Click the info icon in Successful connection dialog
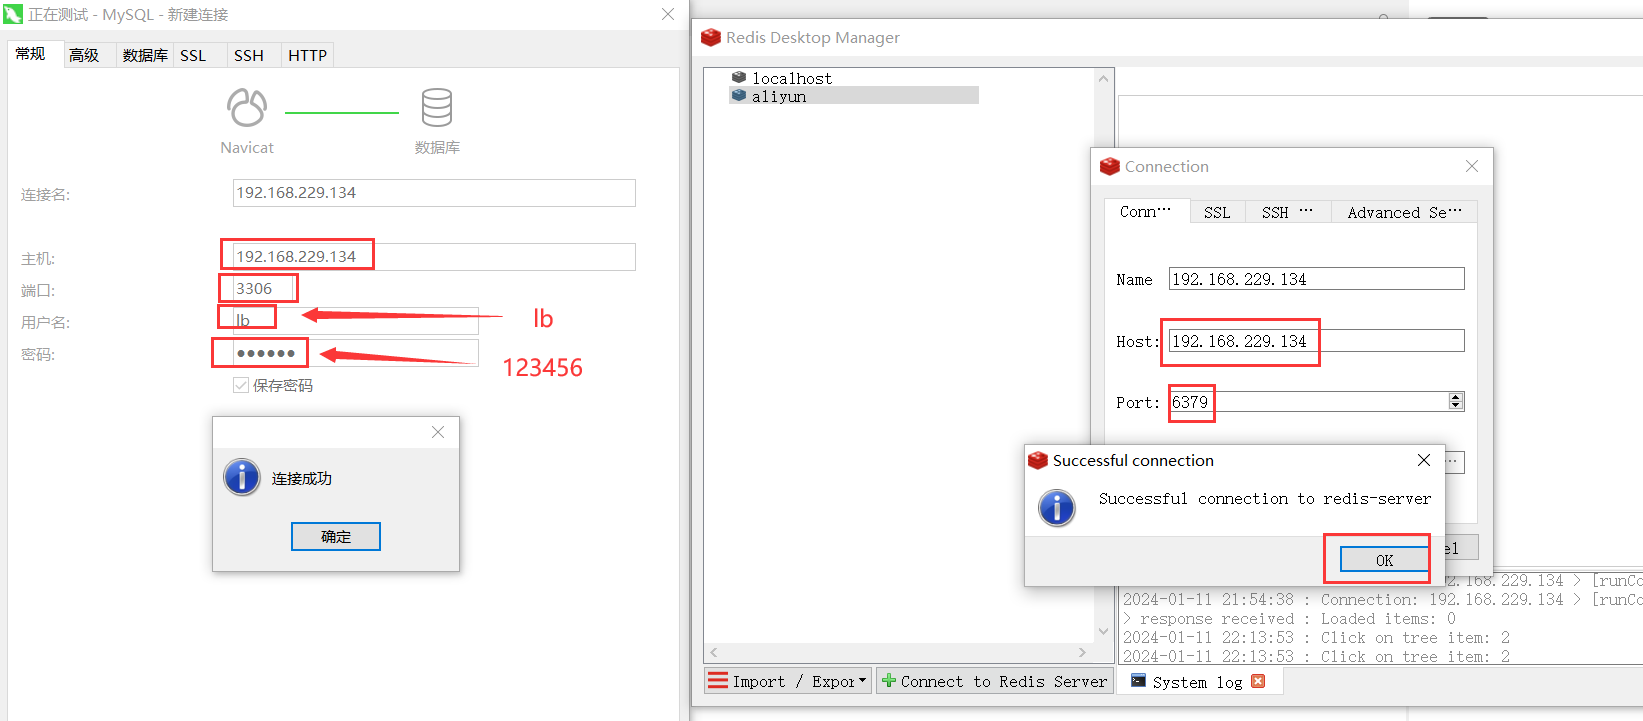The image size is (1643, 721). click(x=1057, y=508)
